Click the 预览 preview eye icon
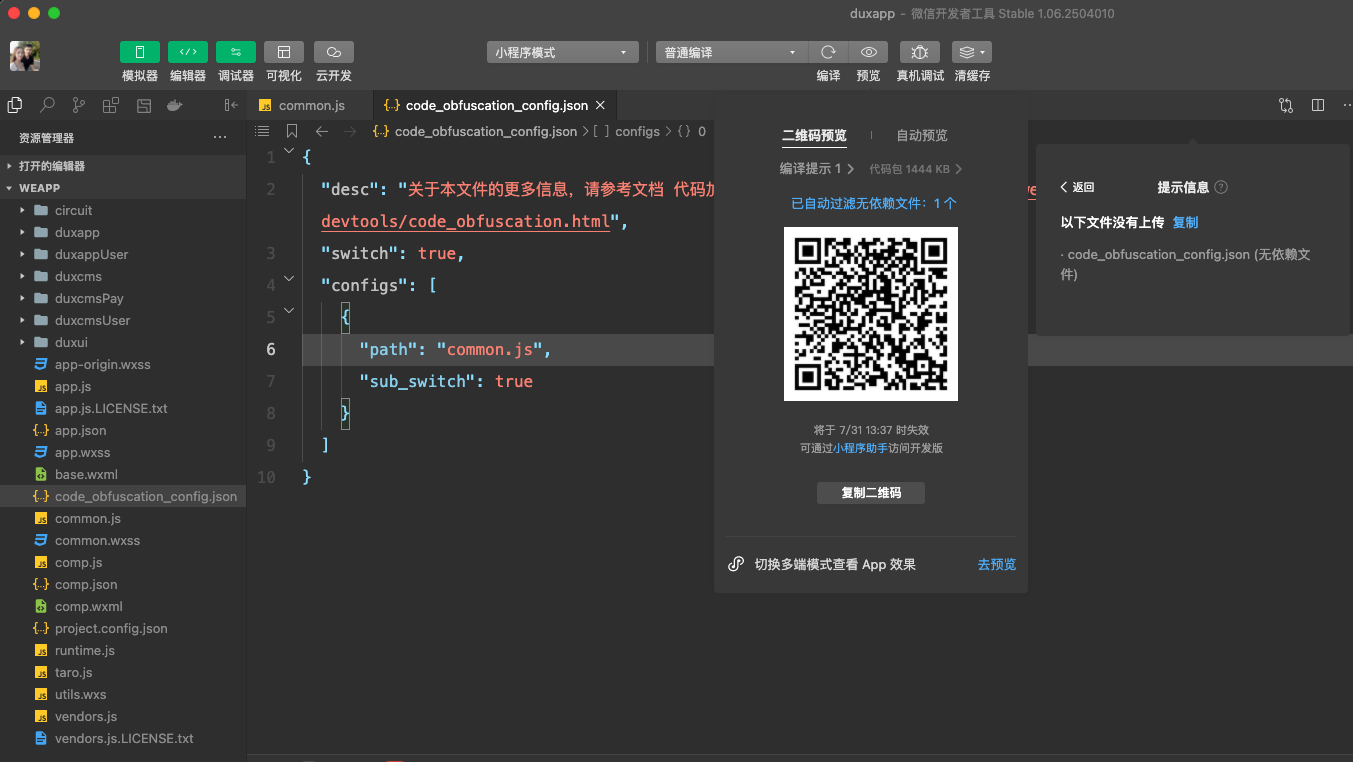The height and width of the screenshot is (762, 1353). tap(869, 52)
